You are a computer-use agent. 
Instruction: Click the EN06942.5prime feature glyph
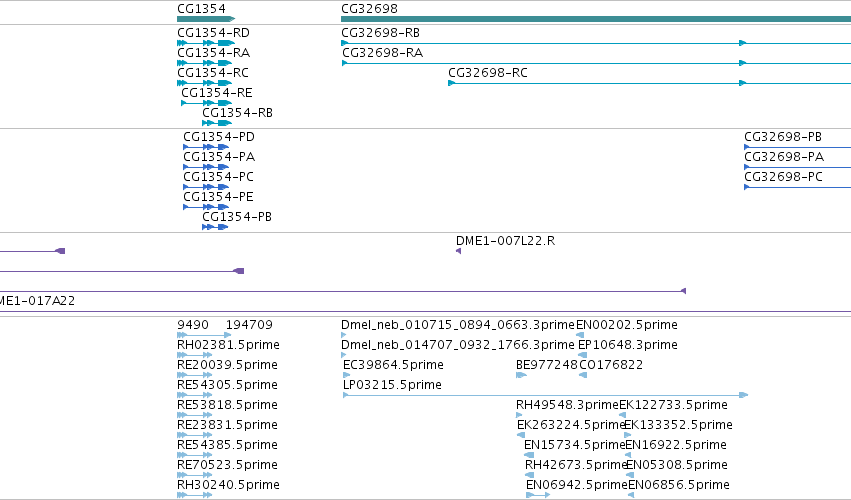click(538, 495)
